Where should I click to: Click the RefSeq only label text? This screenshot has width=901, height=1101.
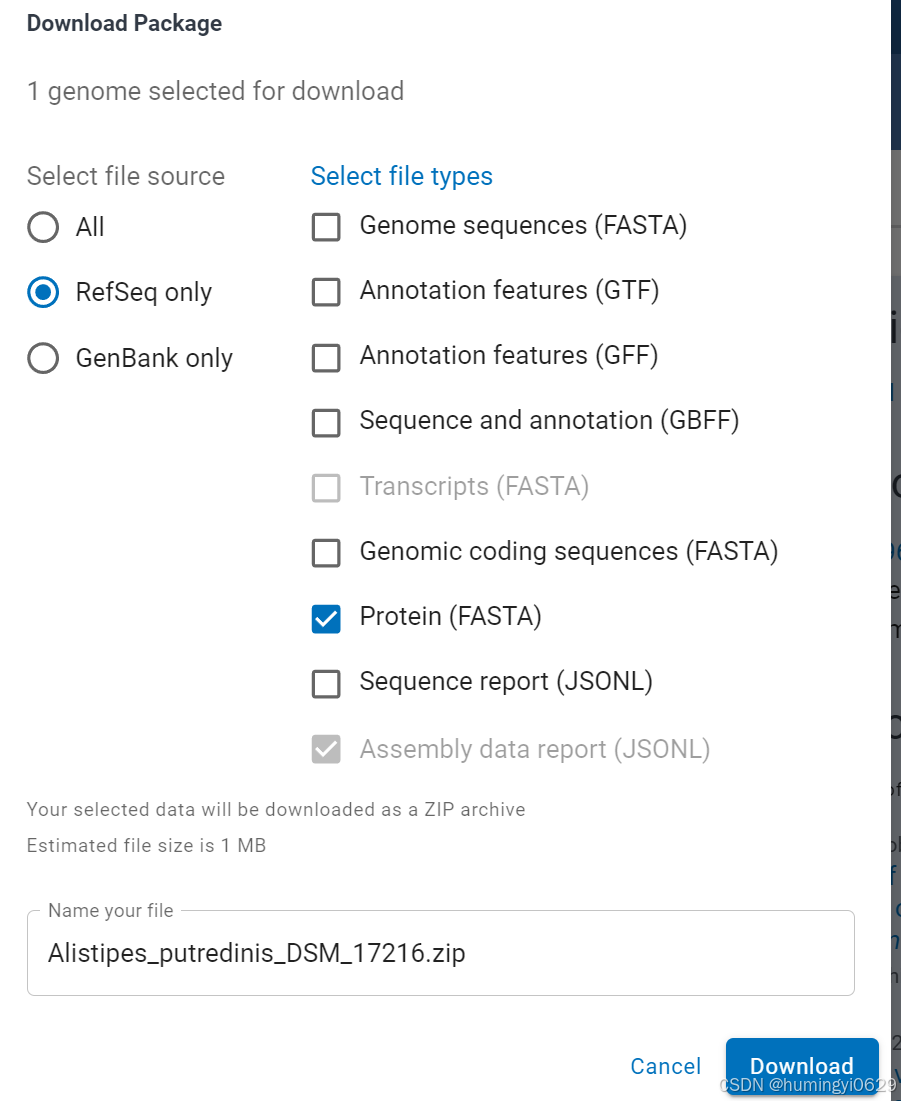point(144,292)
